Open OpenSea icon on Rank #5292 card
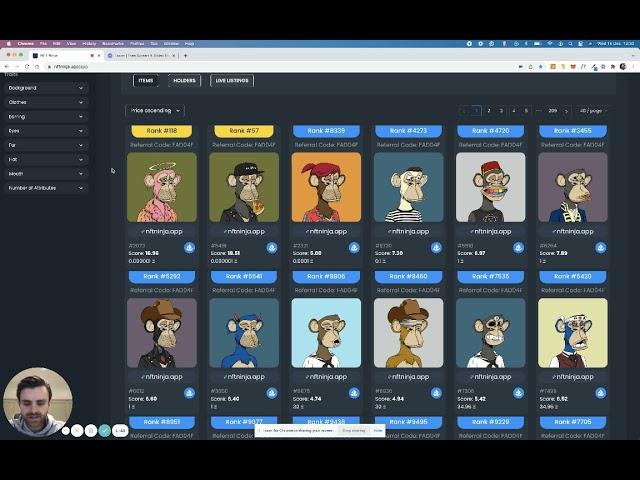Image resolution: width=640 pixels, height=480 pixels. click(189, 393)
